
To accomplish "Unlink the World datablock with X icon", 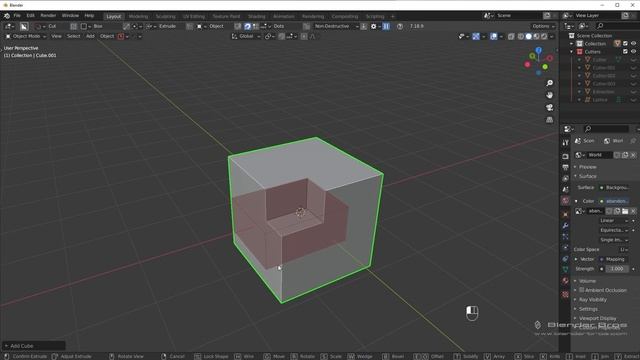I will pos(633,155).
